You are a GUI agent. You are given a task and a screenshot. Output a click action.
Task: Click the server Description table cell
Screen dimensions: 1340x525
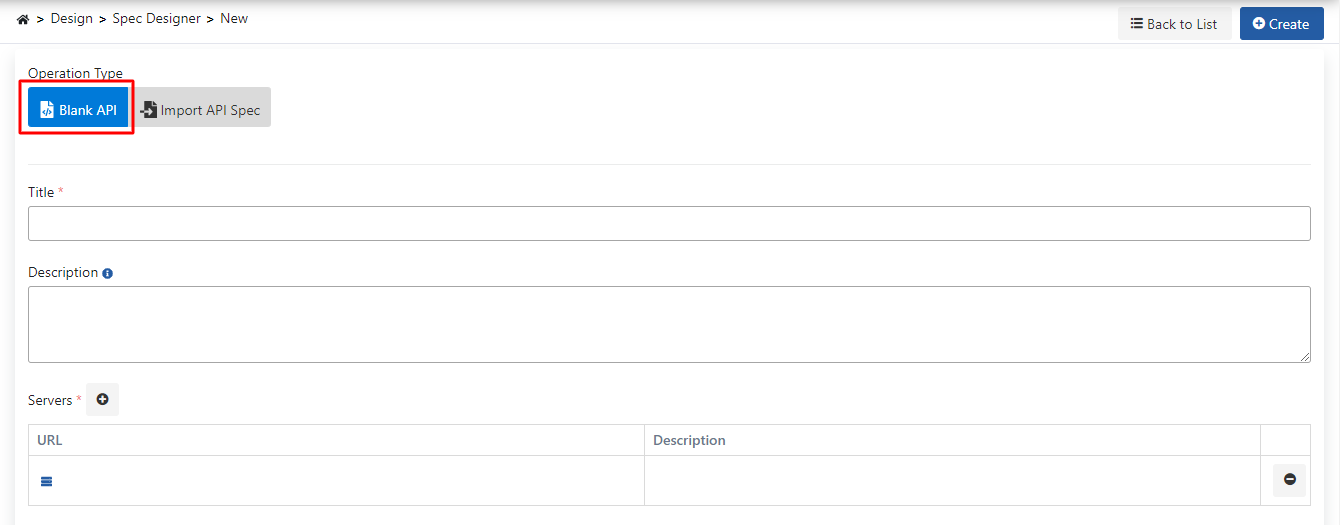coord(952,481)
